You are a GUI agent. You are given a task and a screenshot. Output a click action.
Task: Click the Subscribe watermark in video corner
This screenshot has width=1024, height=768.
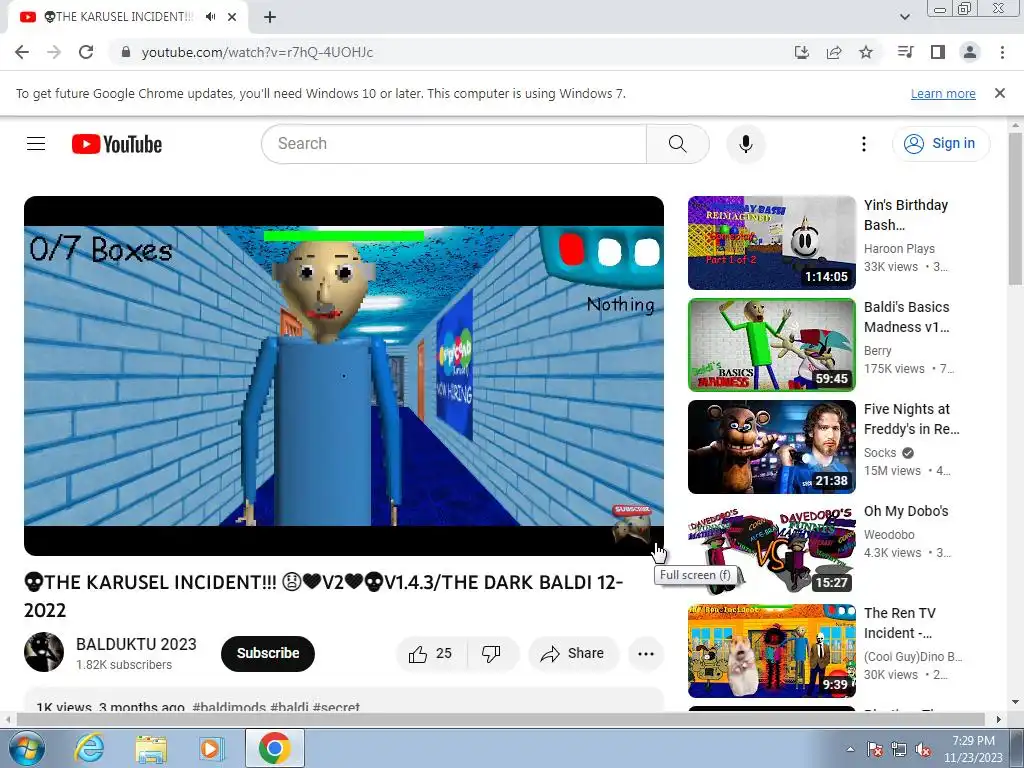(x=632, y=523)
